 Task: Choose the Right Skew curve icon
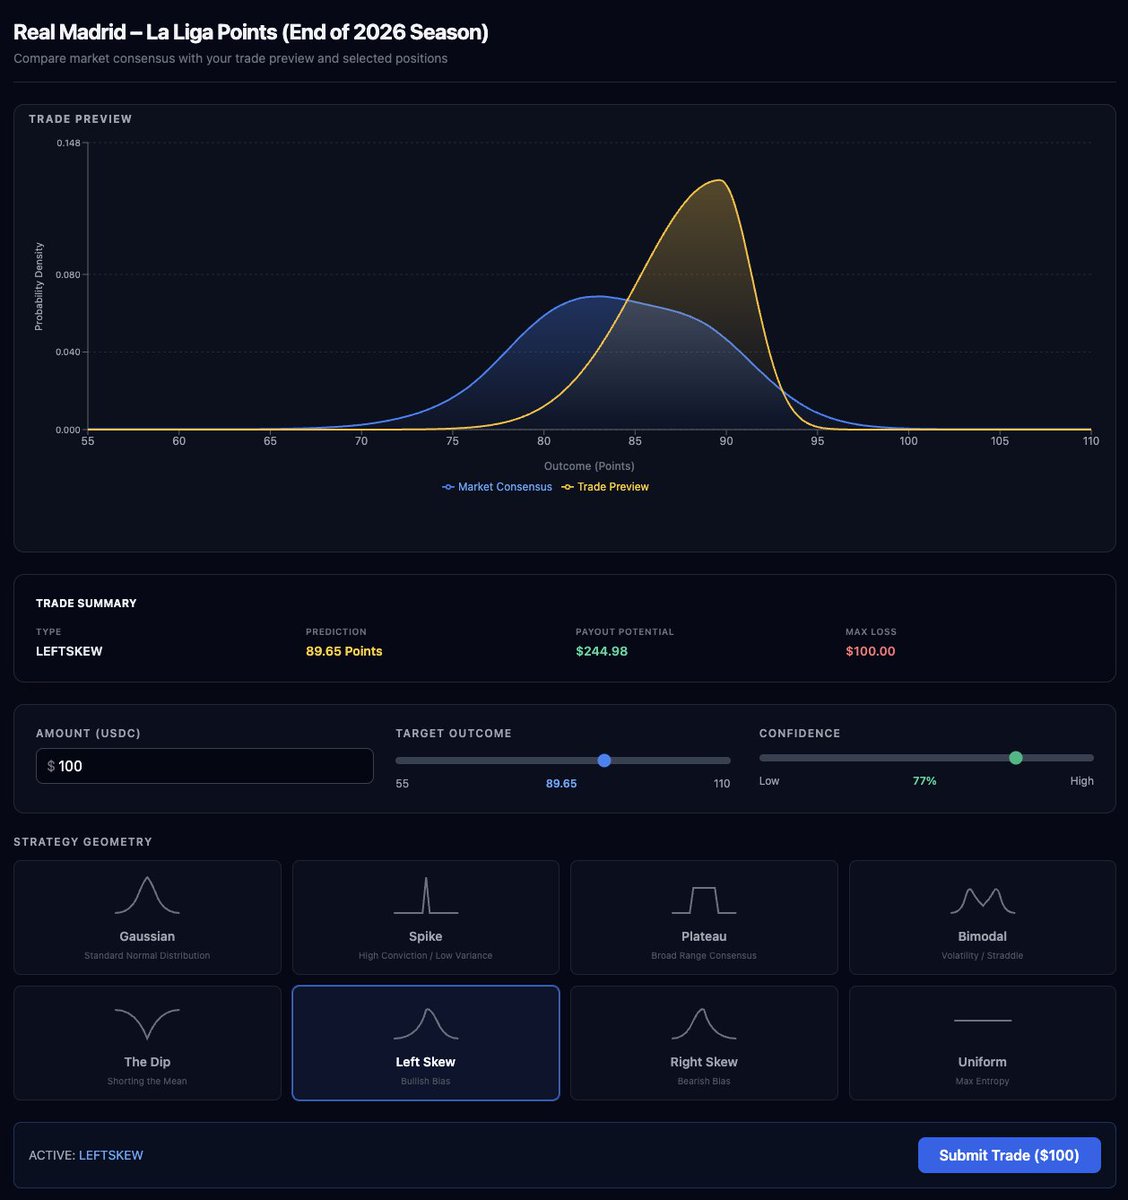[704, 1024]
